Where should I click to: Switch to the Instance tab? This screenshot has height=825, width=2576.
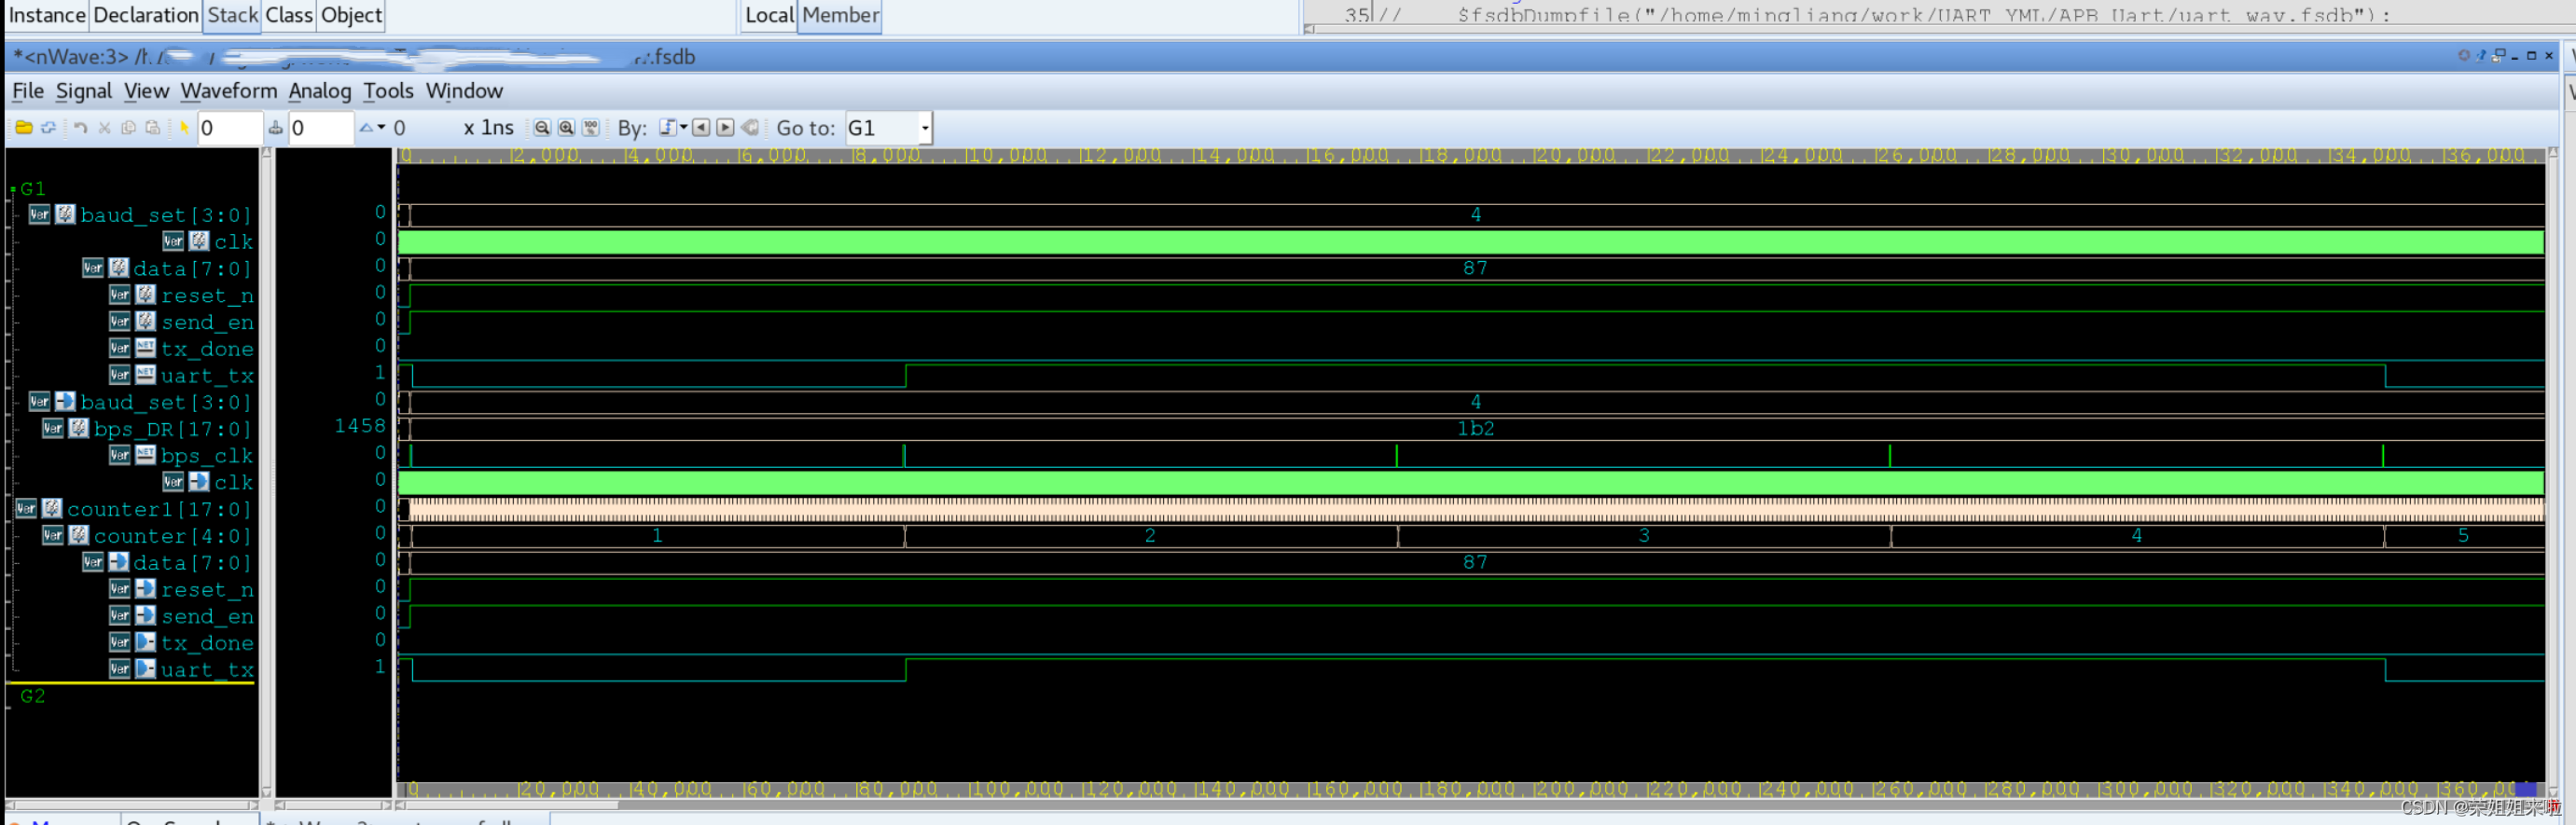47,15
